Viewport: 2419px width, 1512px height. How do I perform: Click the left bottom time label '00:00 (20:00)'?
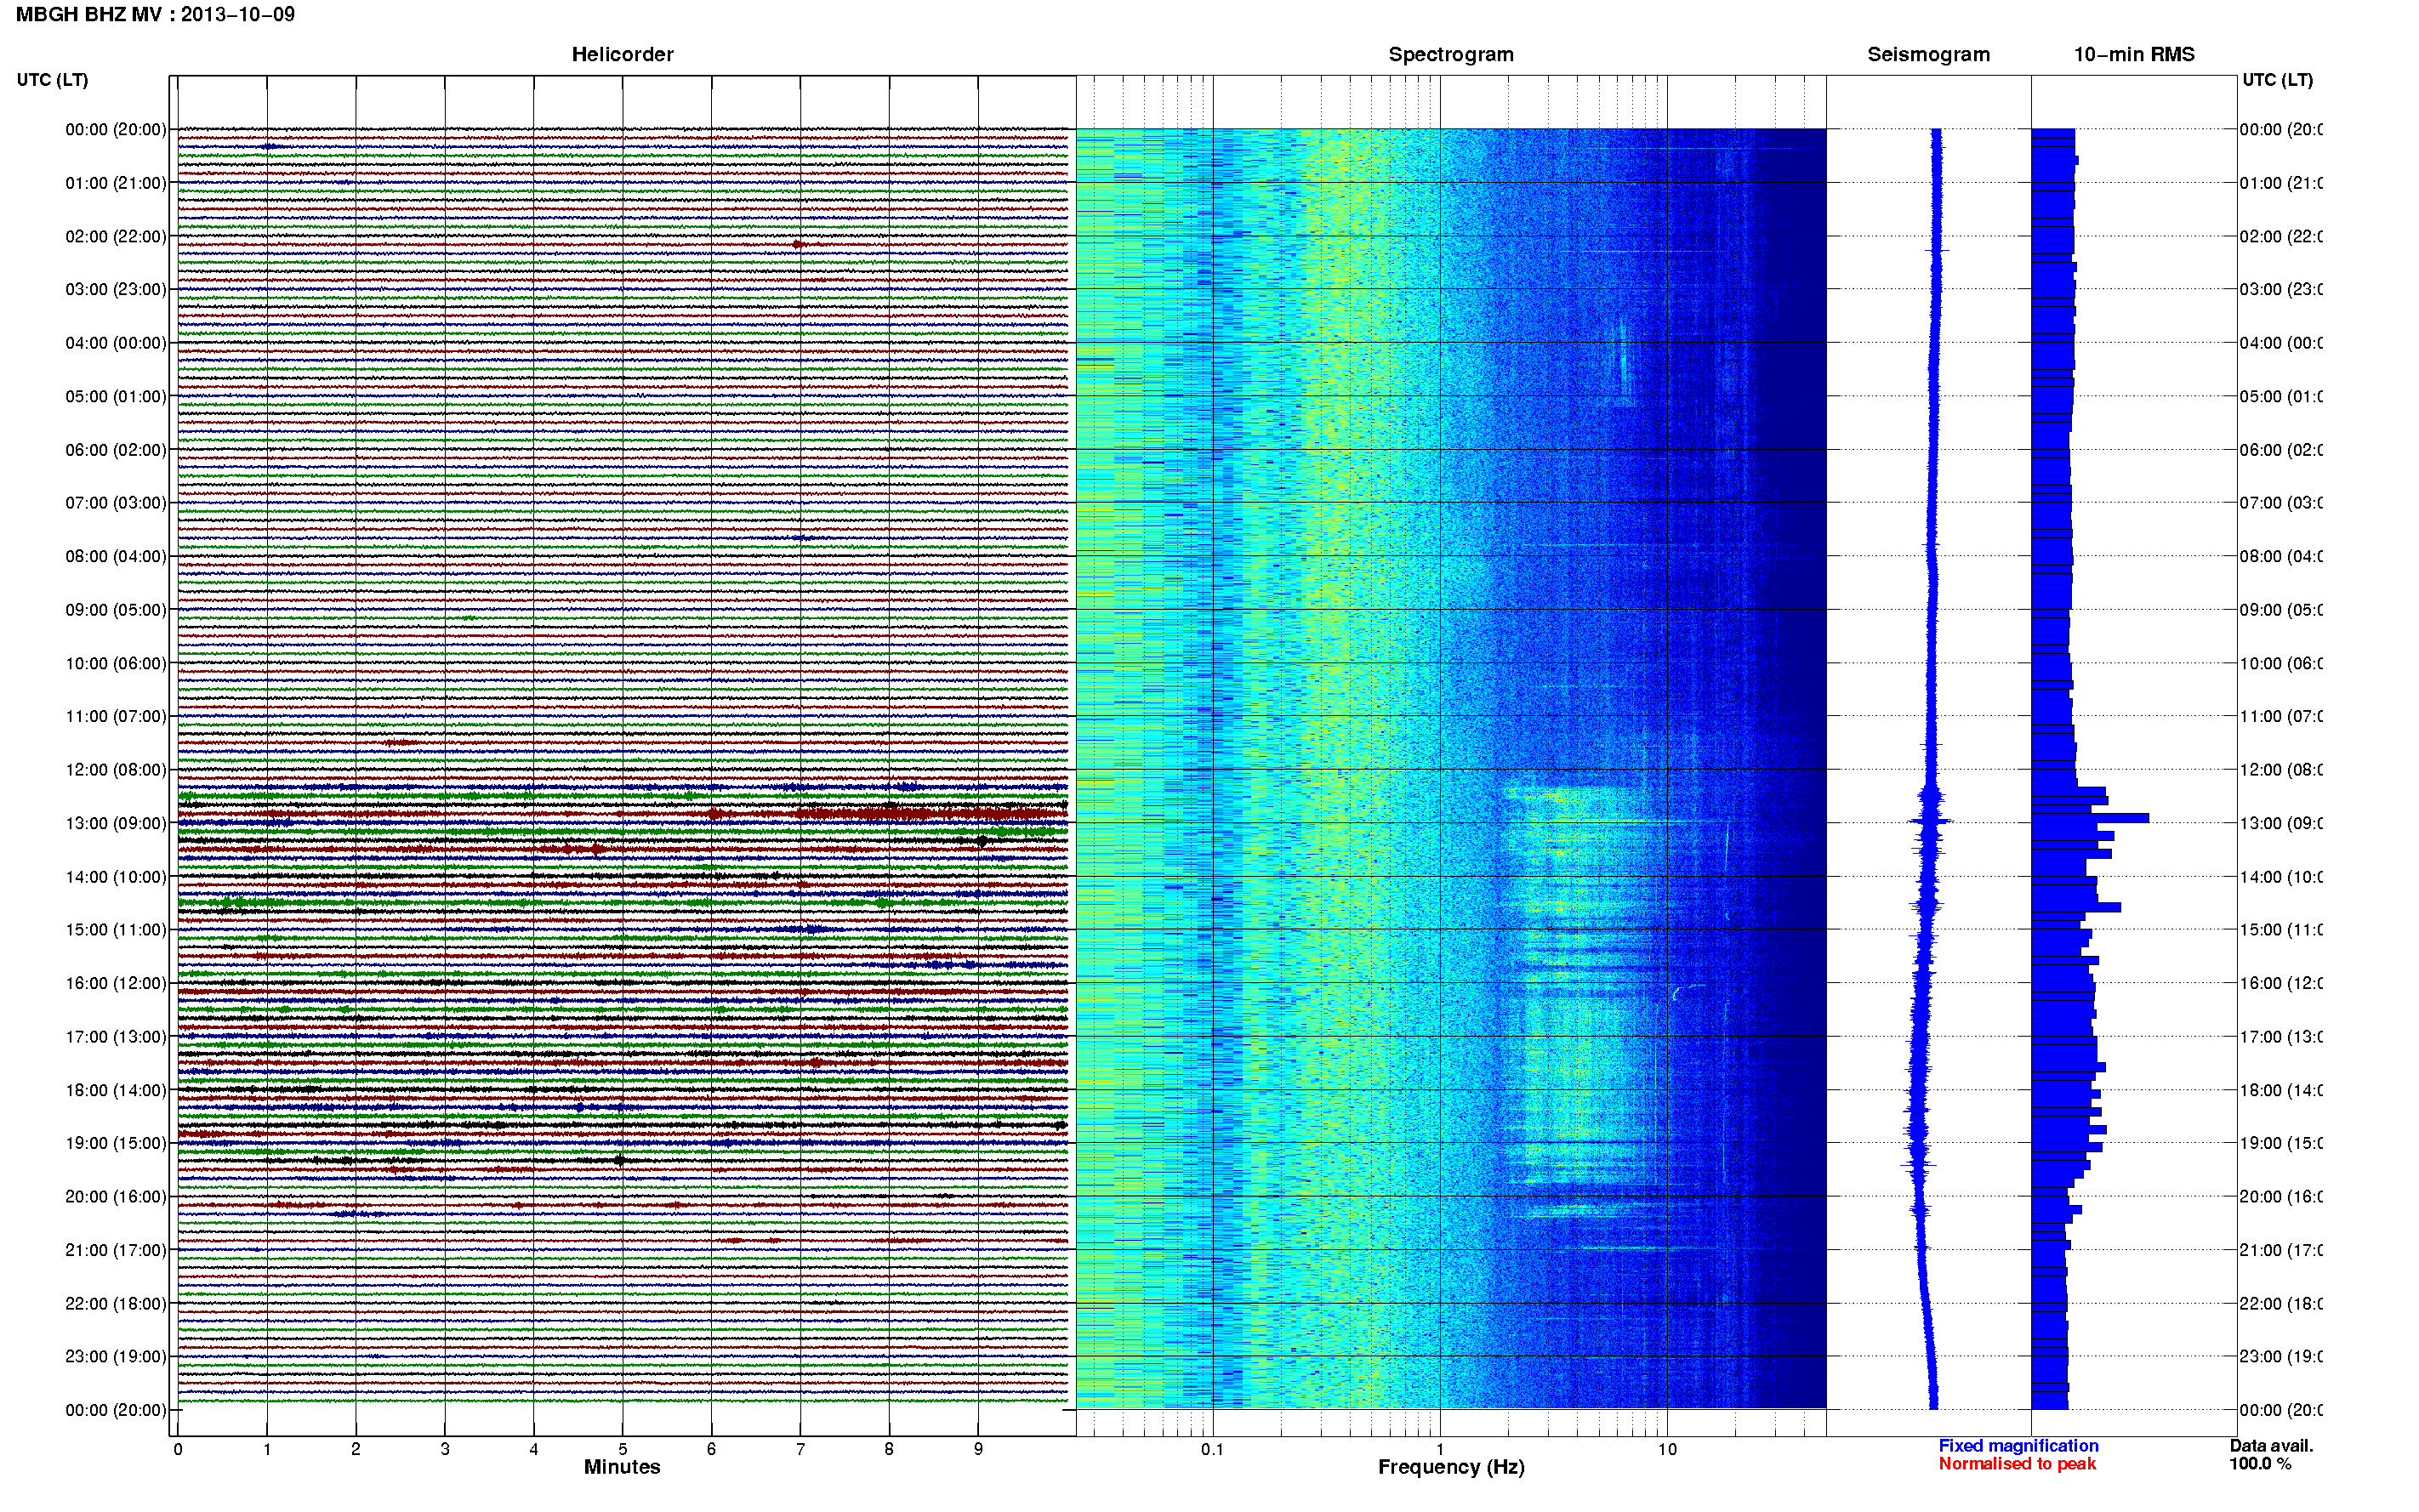coord(116,1410)
